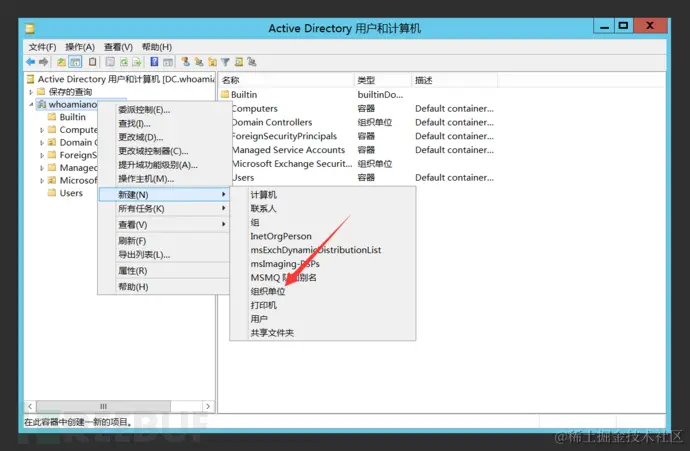The image size is (690, 451).
Task: Select 组 in the New submenu
Action: point(323,222)
